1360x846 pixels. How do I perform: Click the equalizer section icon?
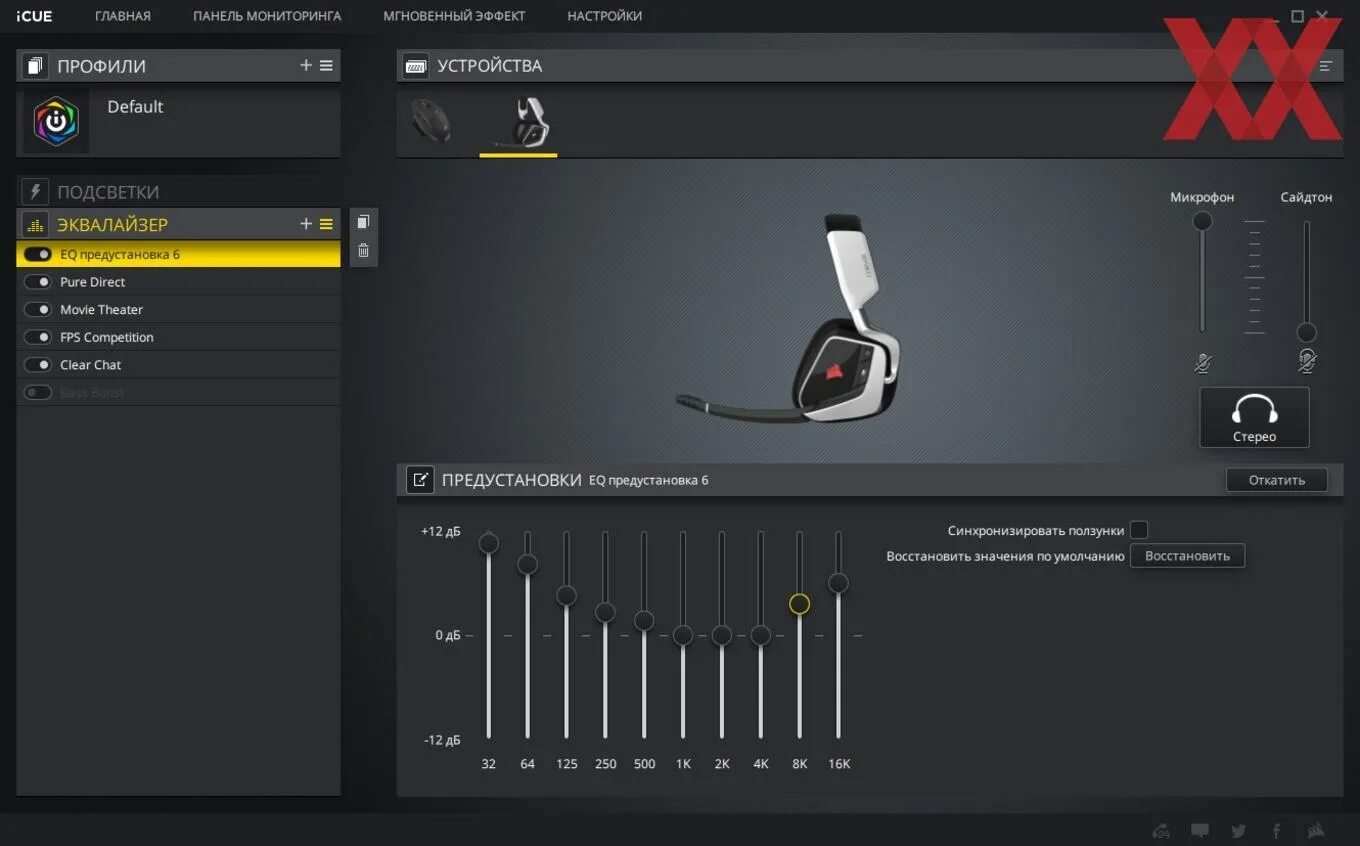[35, 224]
